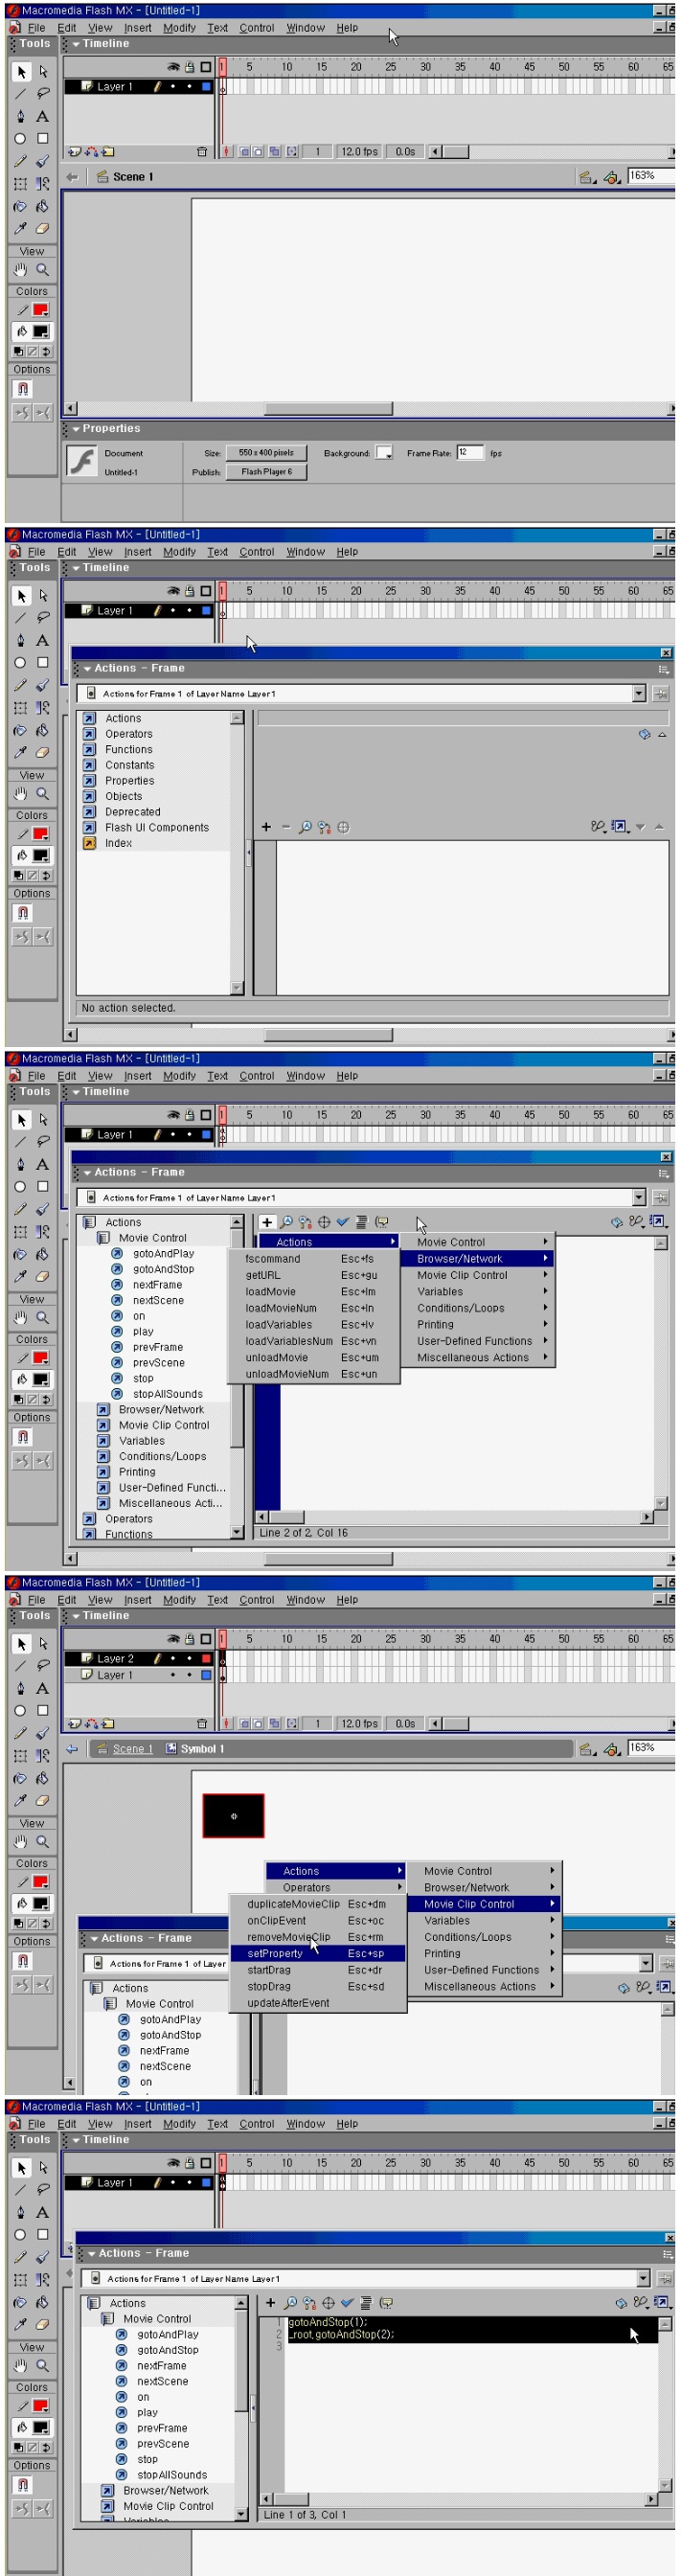Viewport: 681px width, 2576px height.
Task: Open the Background color swatch in Properties panel
Action: tap(384, 453)
